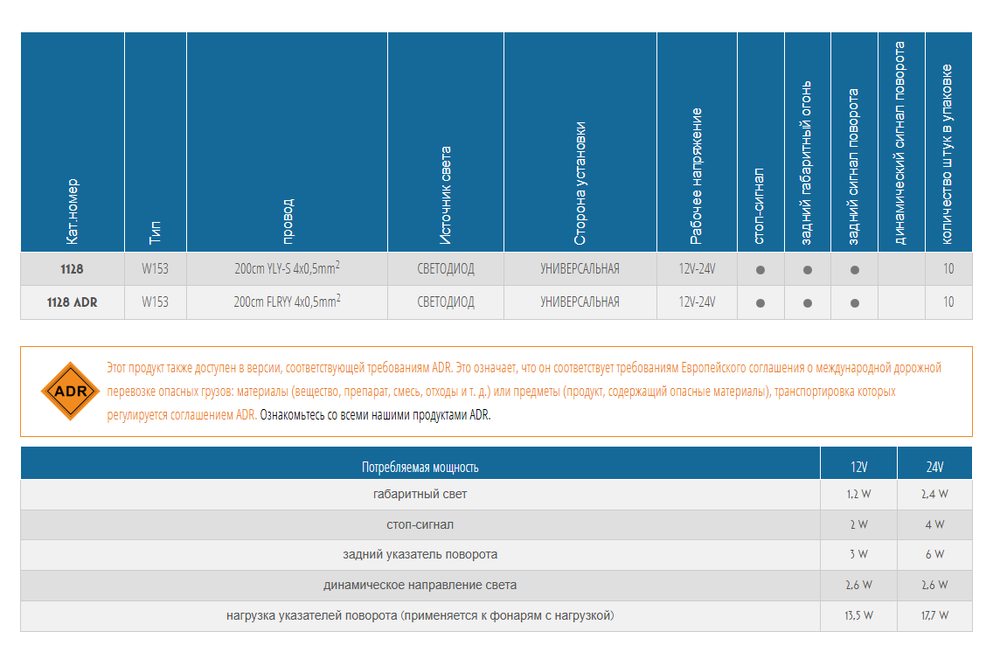Select catalog number cell '1128'
Viewport: 1000px width, 652px height.
coord(72,269)
